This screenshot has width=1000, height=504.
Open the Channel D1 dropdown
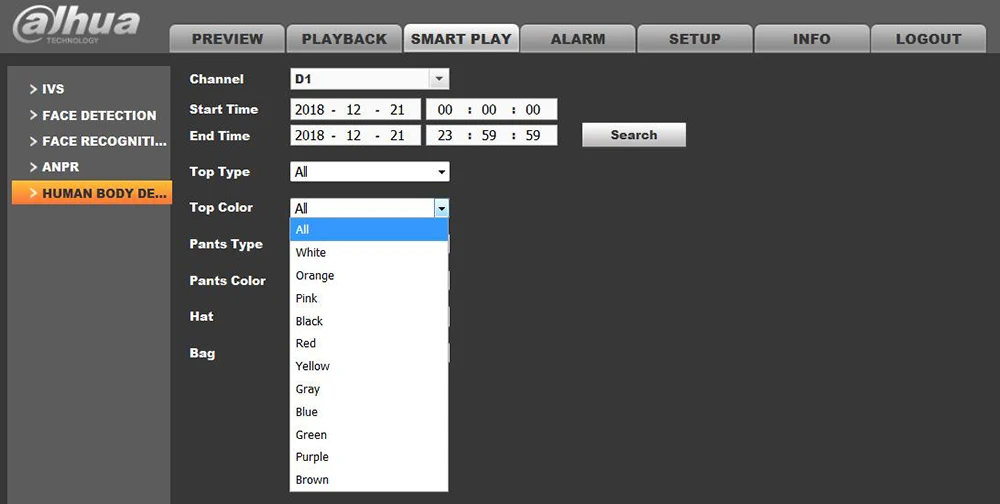(369, 79)
